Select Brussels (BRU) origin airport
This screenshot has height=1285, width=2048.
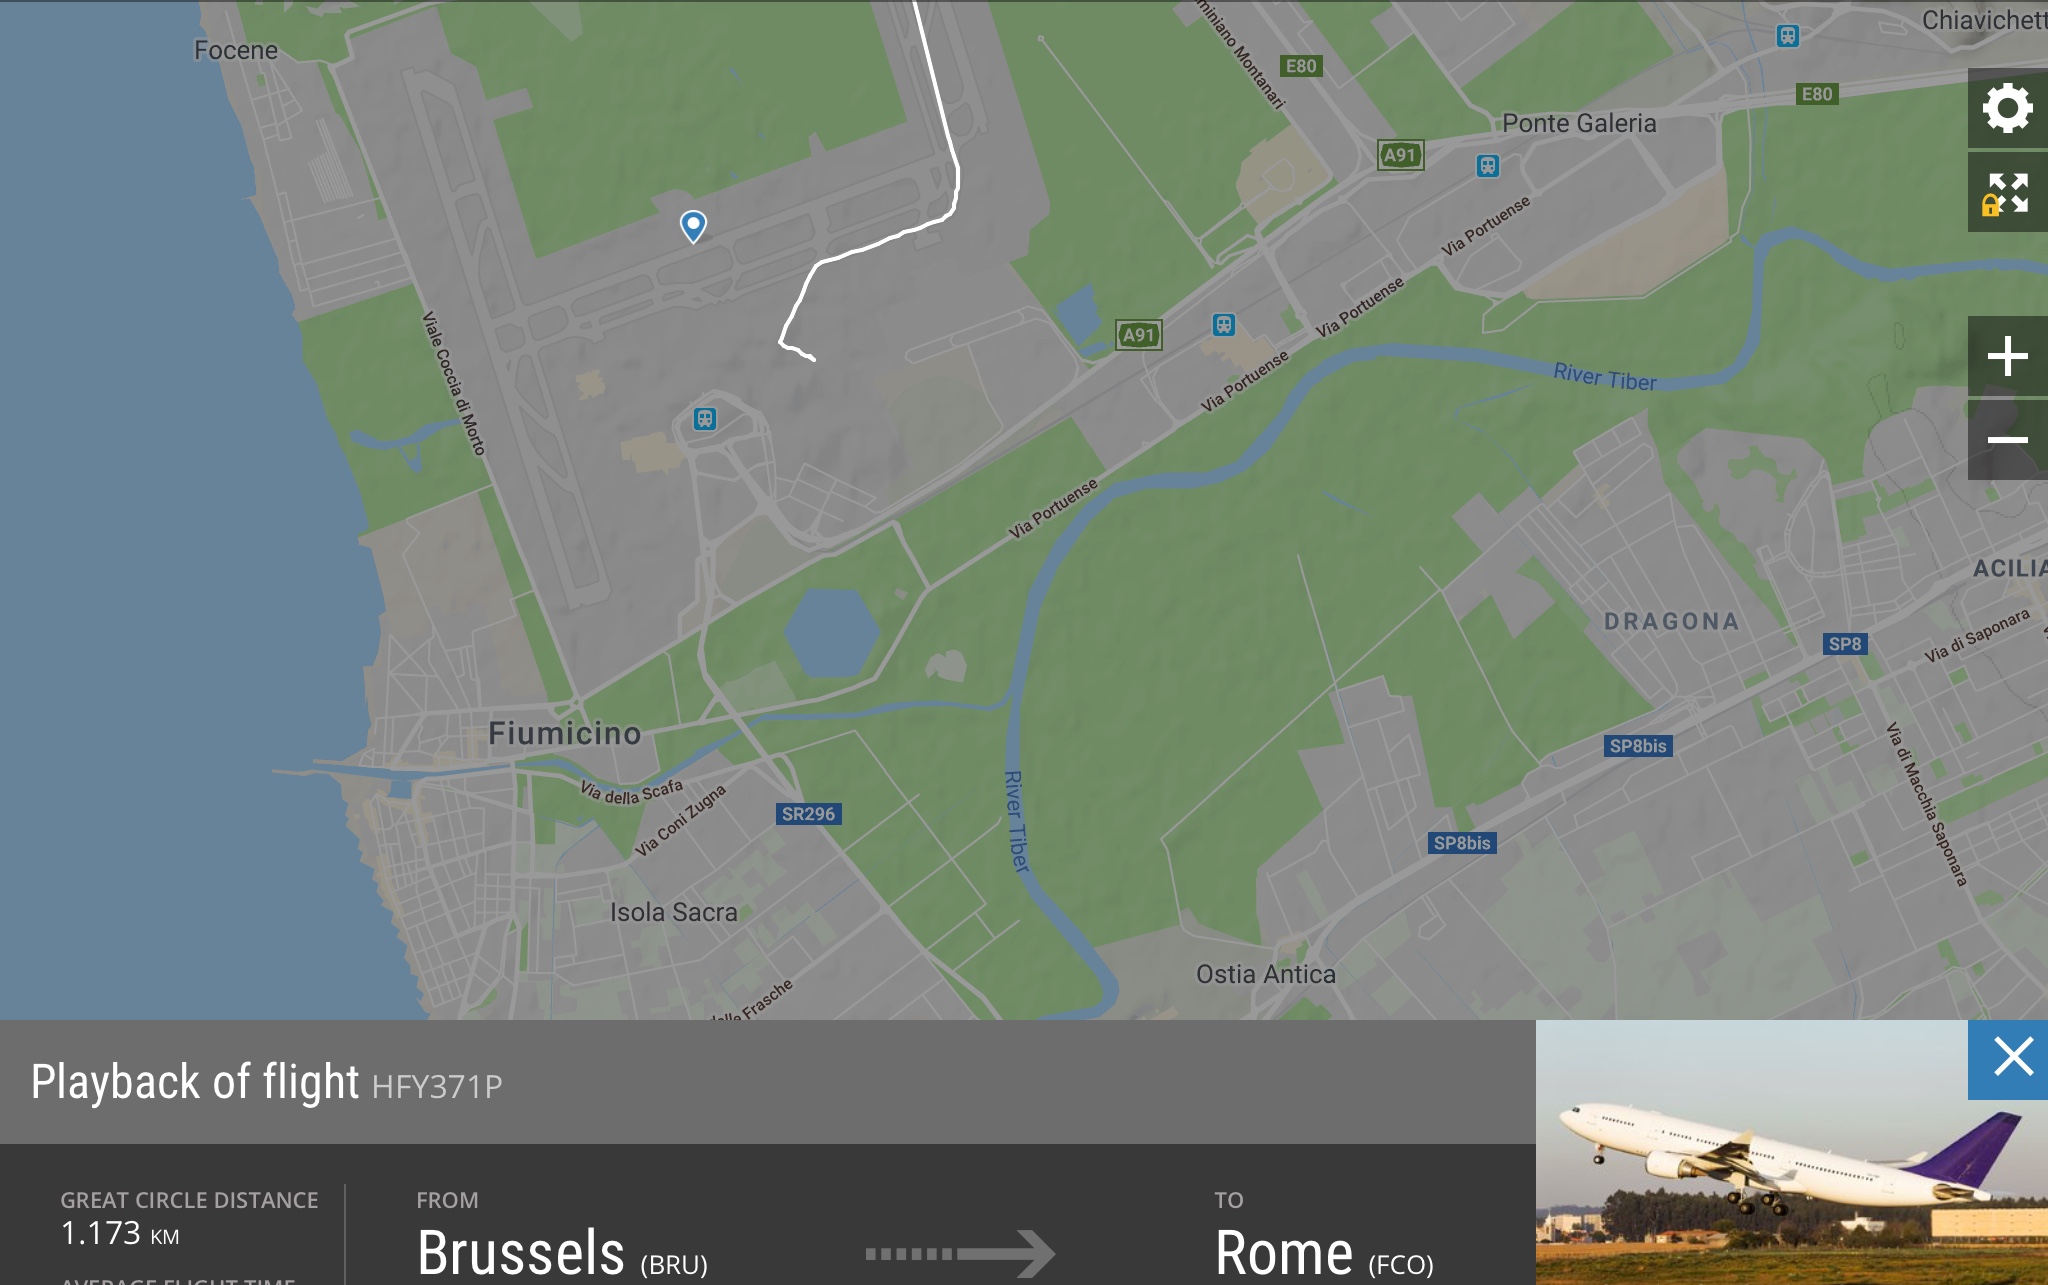562,1253
